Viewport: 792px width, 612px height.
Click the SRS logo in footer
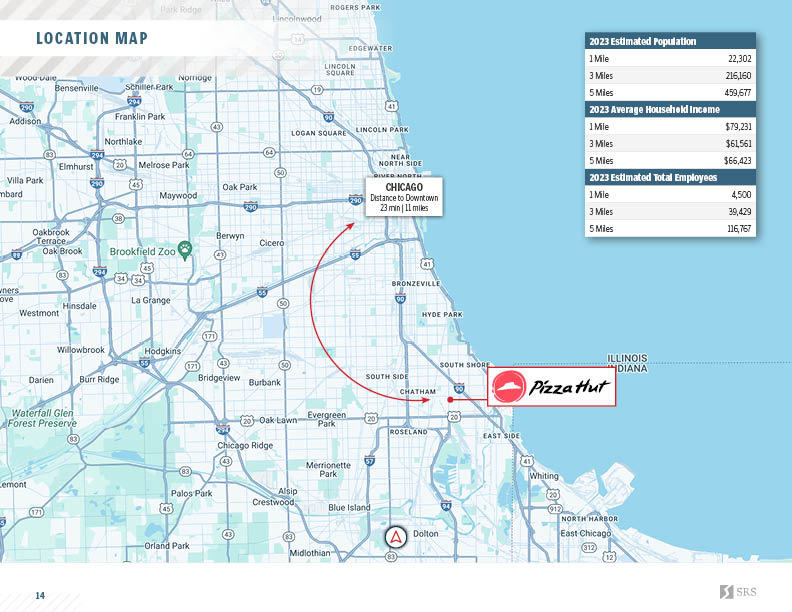coord(738,592)
